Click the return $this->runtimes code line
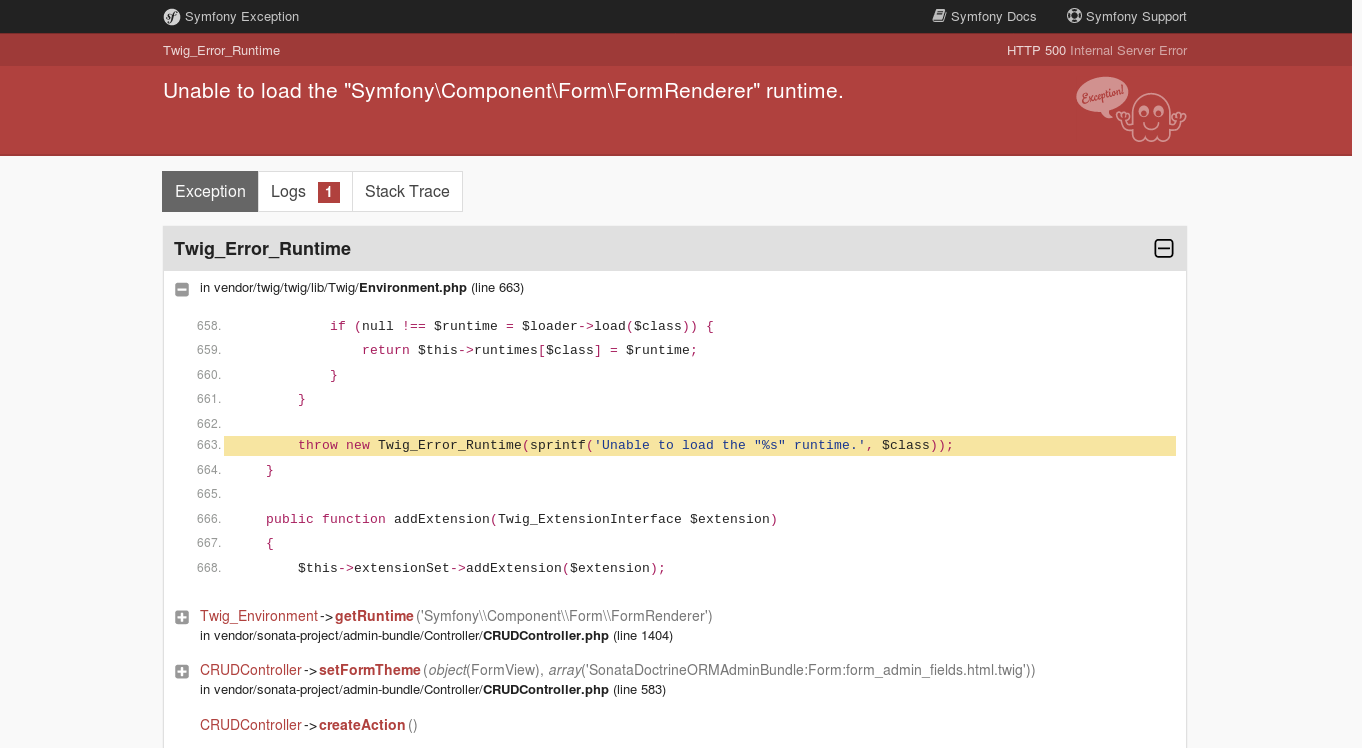Screen dimensions: 1362x748 click(529, 350)
